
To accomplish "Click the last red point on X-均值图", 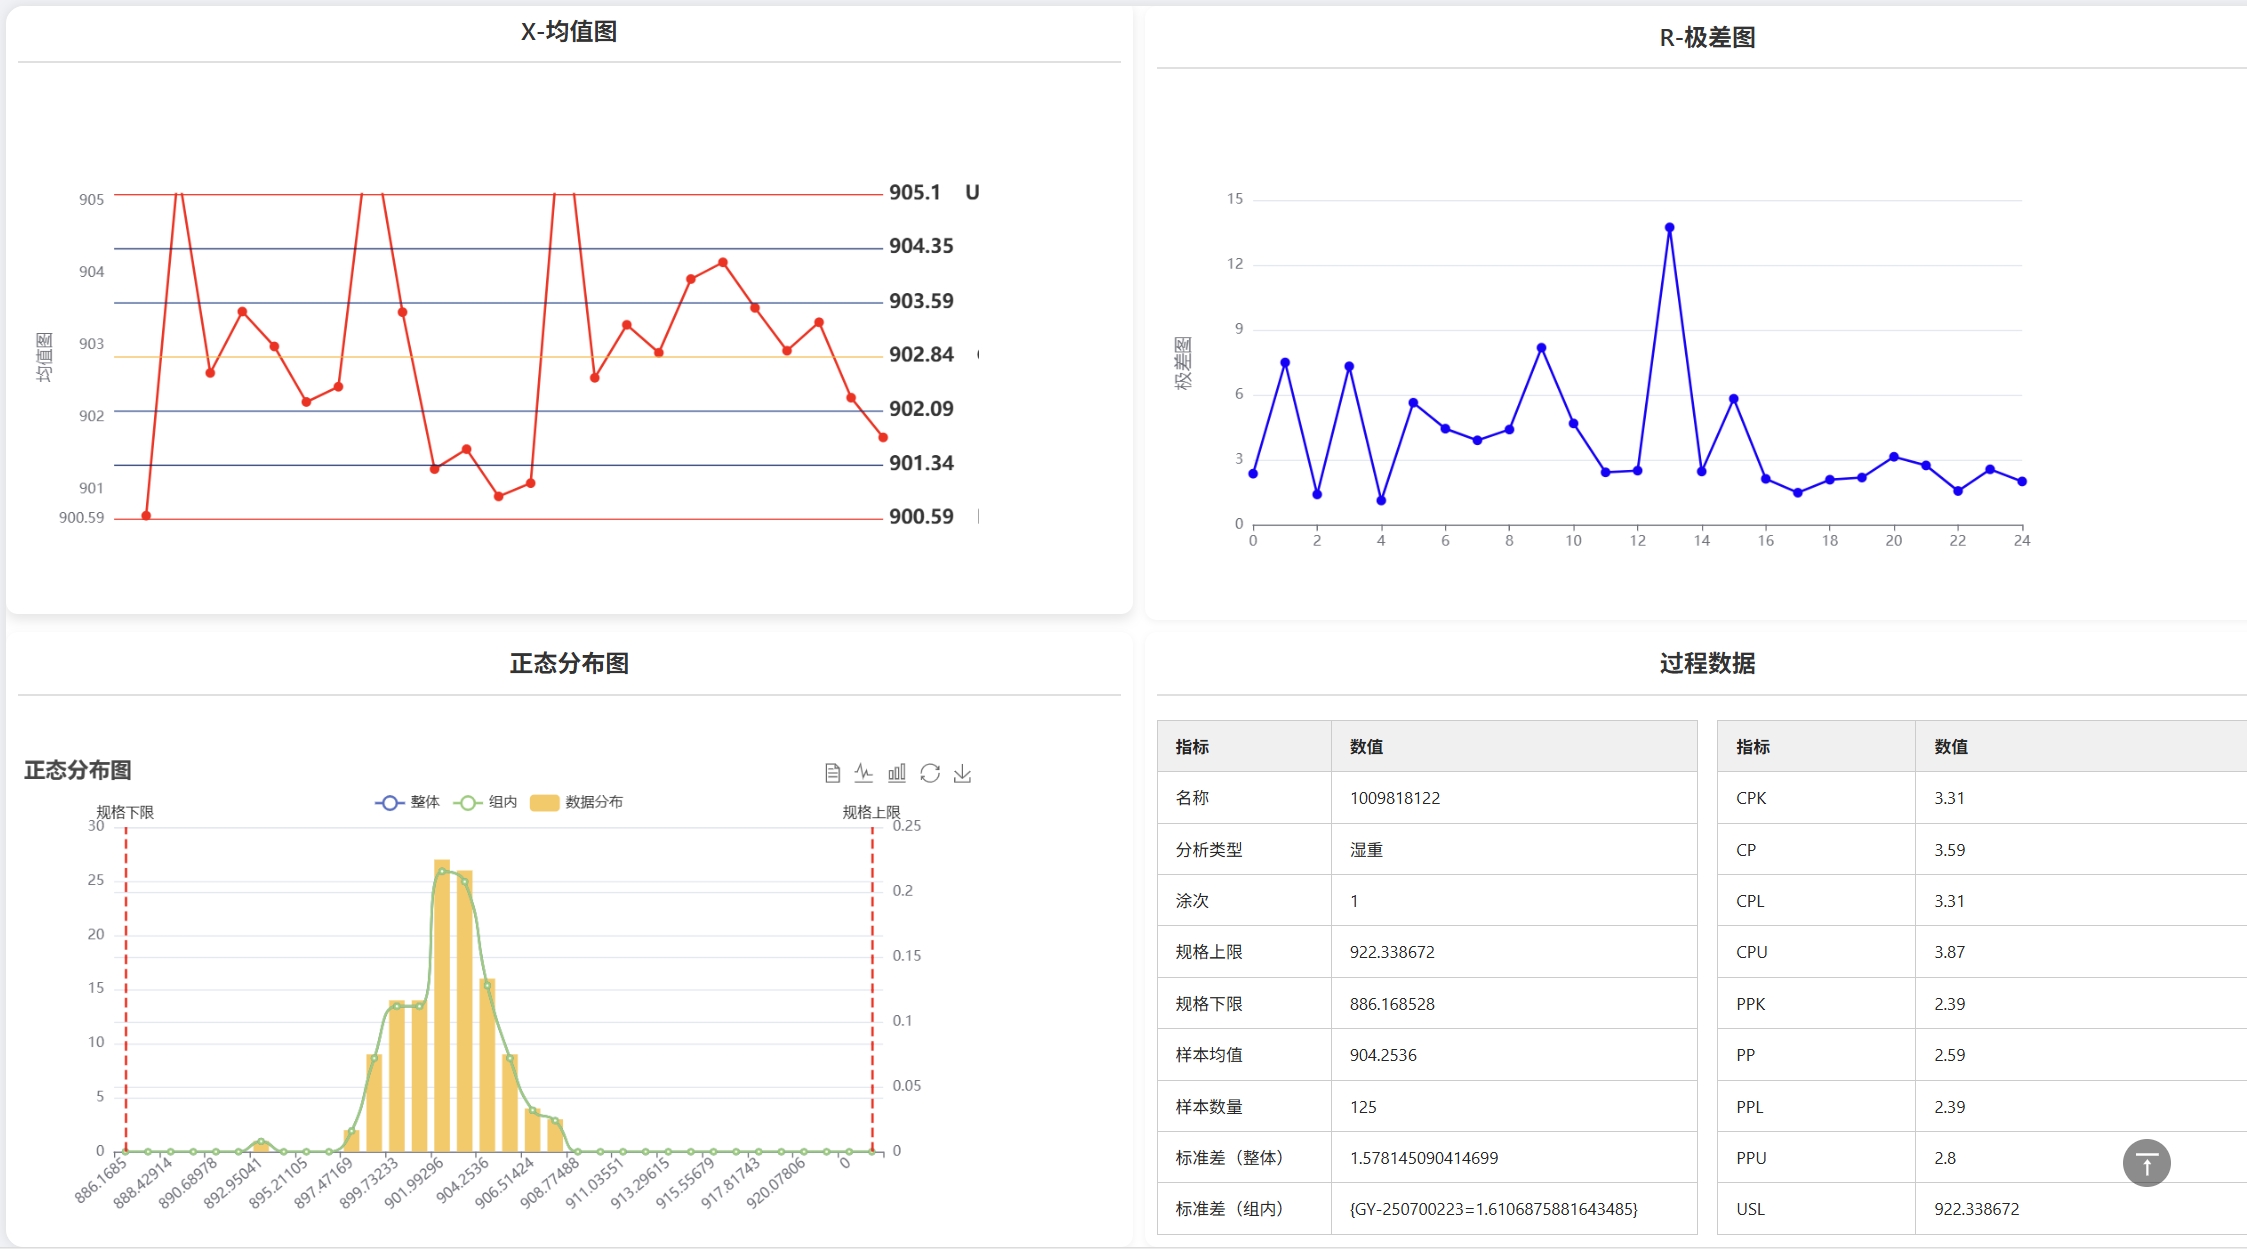I will [x=883, y=437].
